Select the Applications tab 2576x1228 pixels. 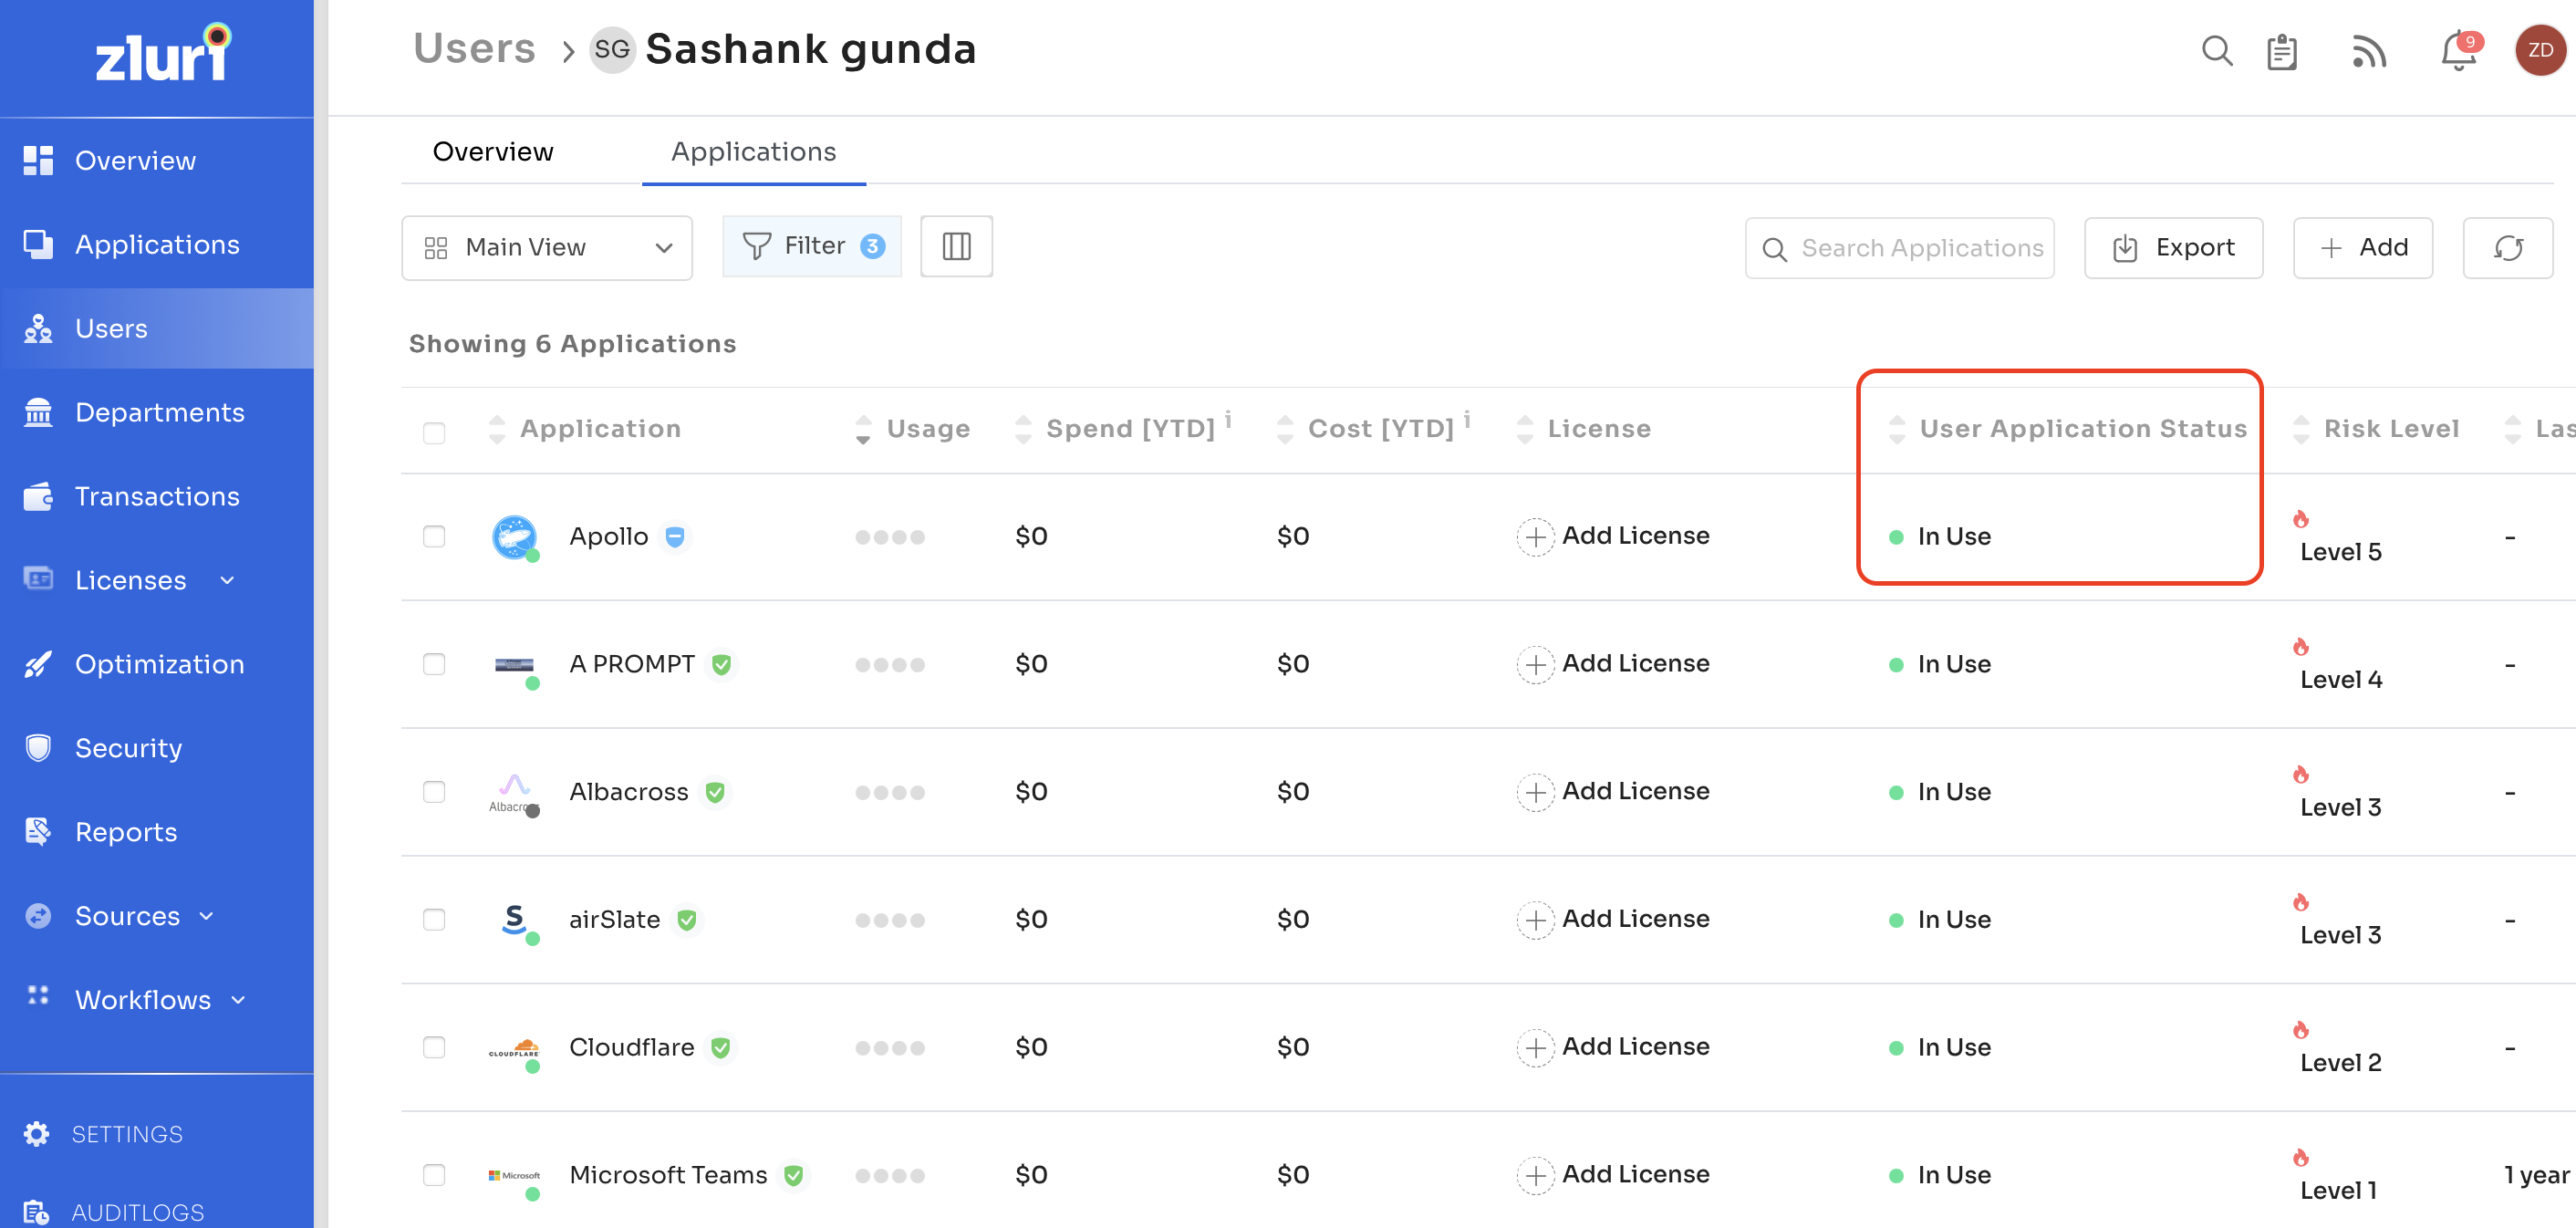[x=753, y=152]
